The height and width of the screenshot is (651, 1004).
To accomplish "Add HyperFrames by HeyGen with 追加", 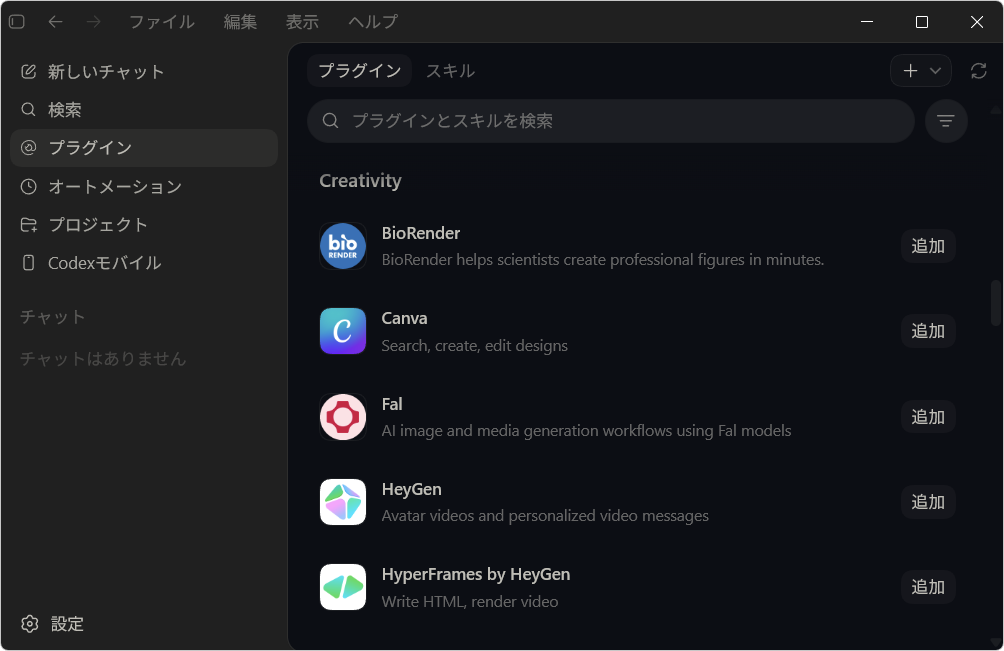I will click(928, 587).
